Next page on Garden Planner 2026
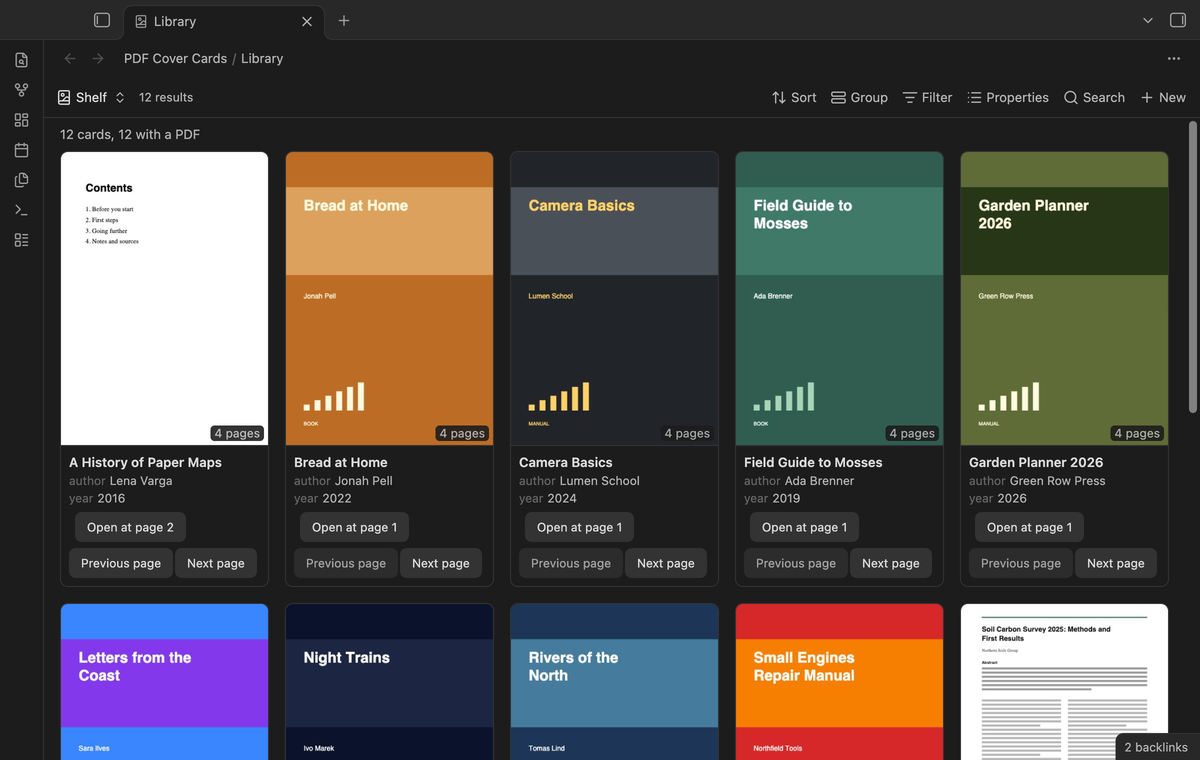The image size is (1200, 760). (x=1116, y=563)
